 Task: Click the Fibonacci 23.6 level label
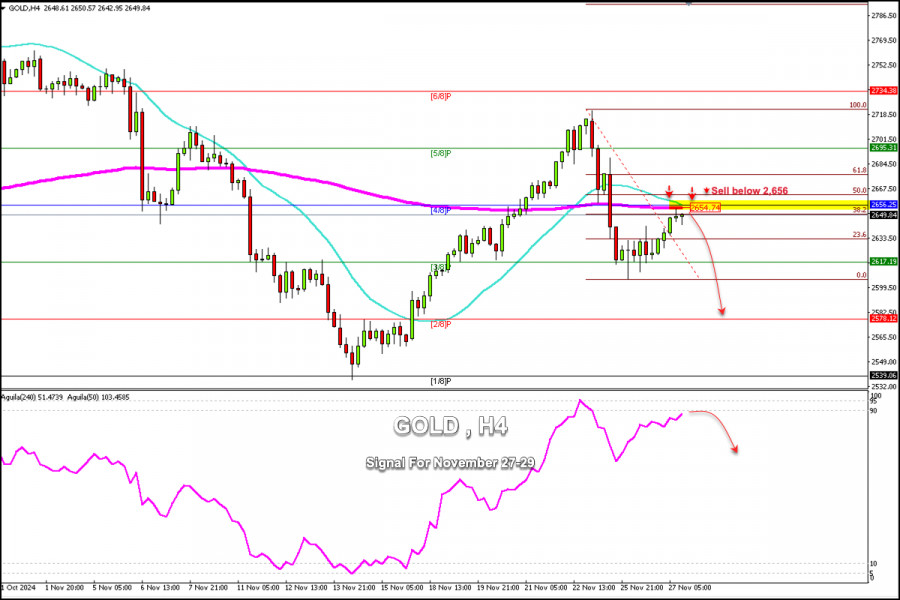(859, 235)
